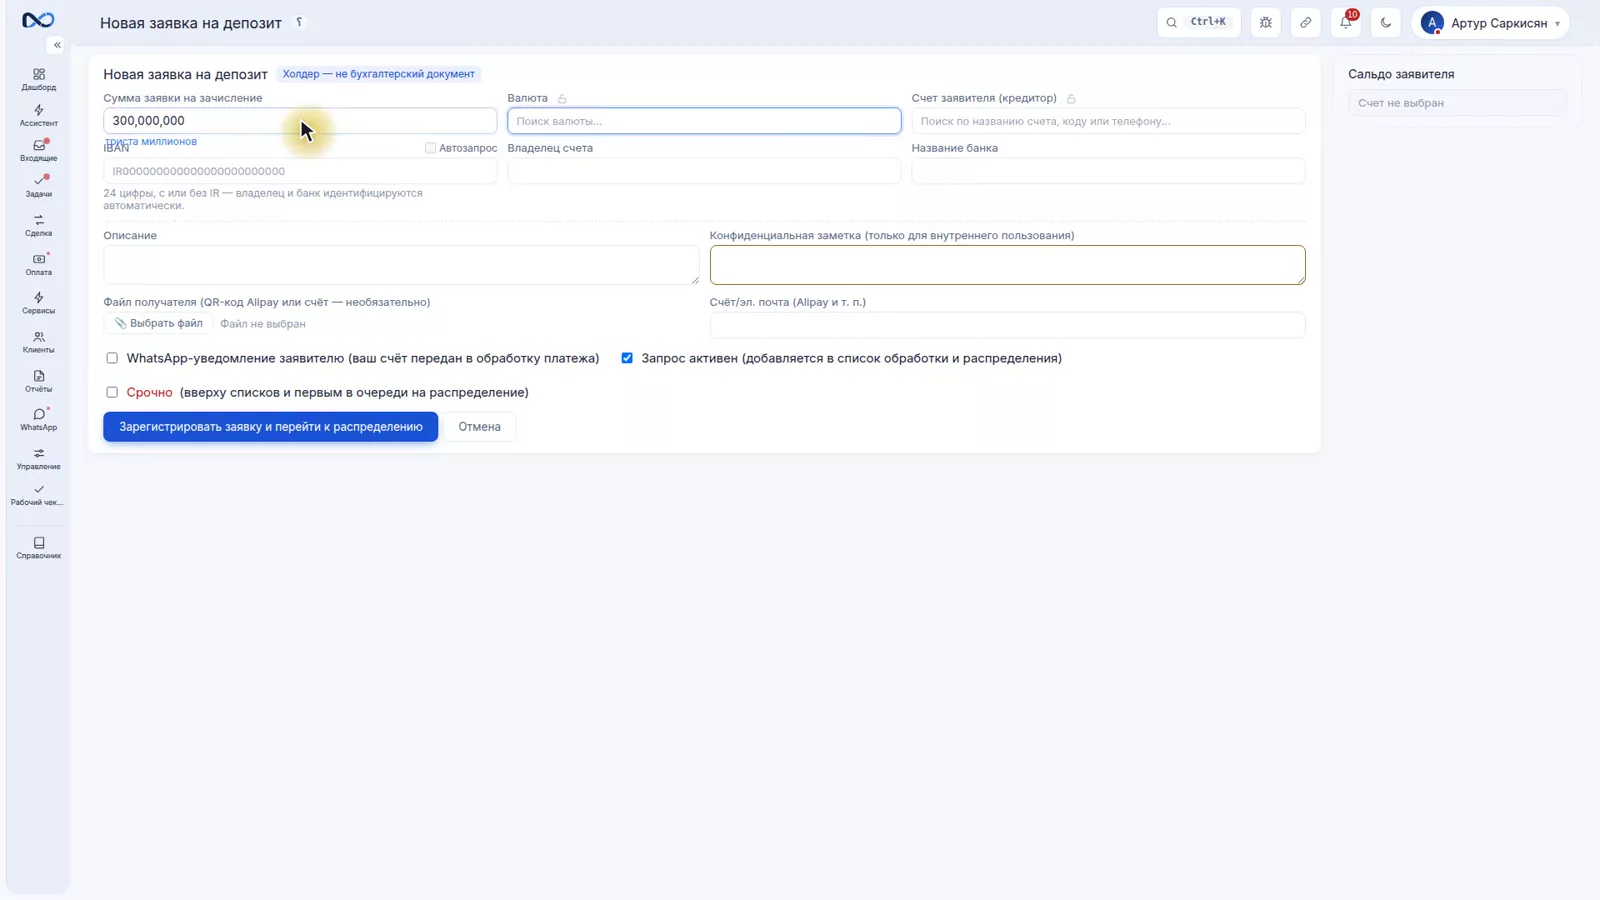The height and width of the screenshot is (900, 1600).
Task: Go to Оплата in the sidebar
Action: [39, 264]
